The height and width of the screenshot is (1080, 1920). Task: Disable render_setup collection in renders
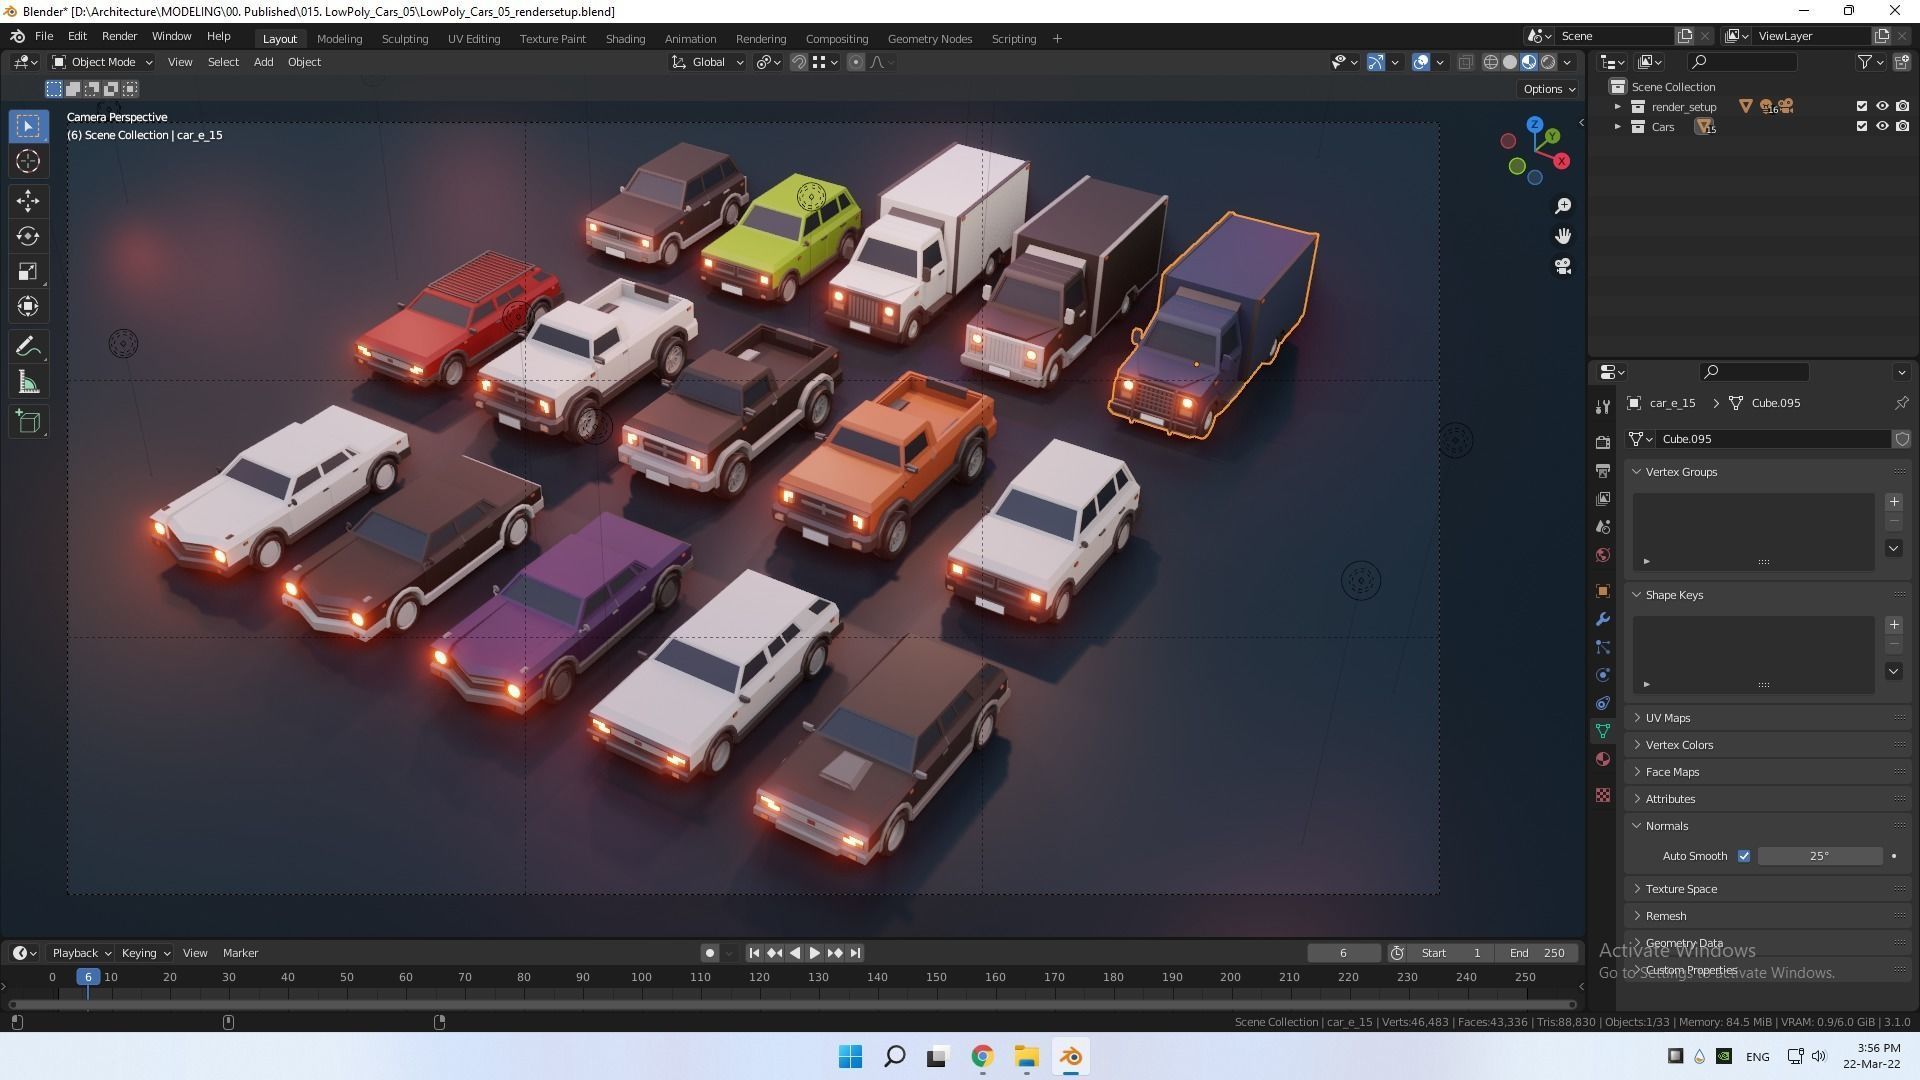(1902, 106)
